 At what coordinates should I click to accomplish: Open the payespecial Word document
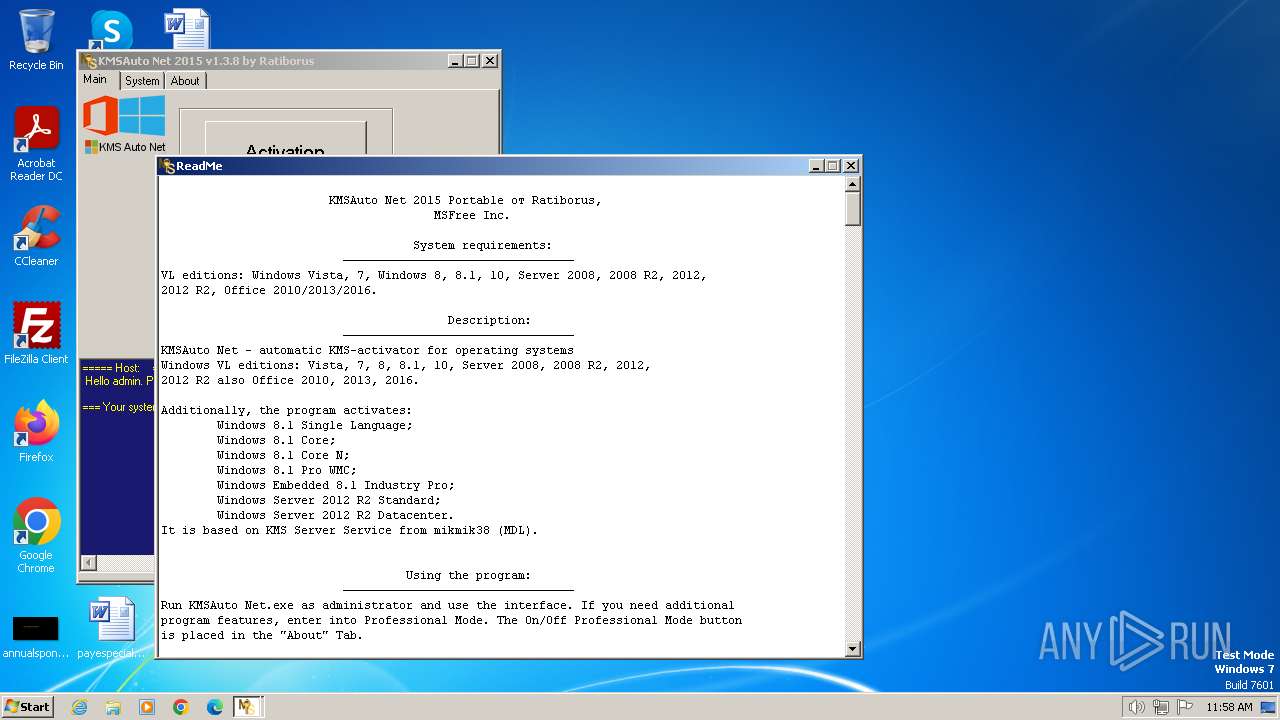(111, 629)
